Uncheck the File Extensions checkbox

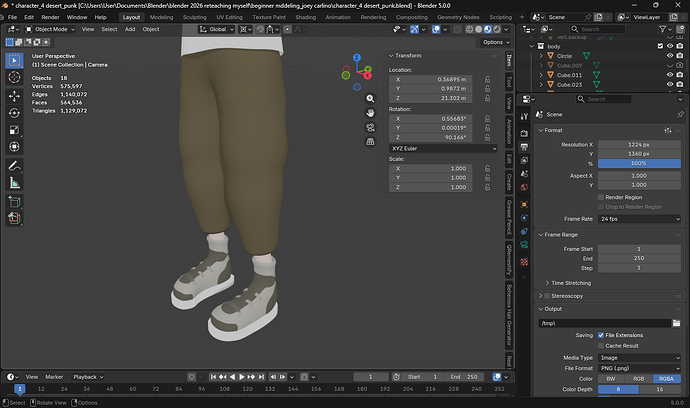tap(601, 335)
